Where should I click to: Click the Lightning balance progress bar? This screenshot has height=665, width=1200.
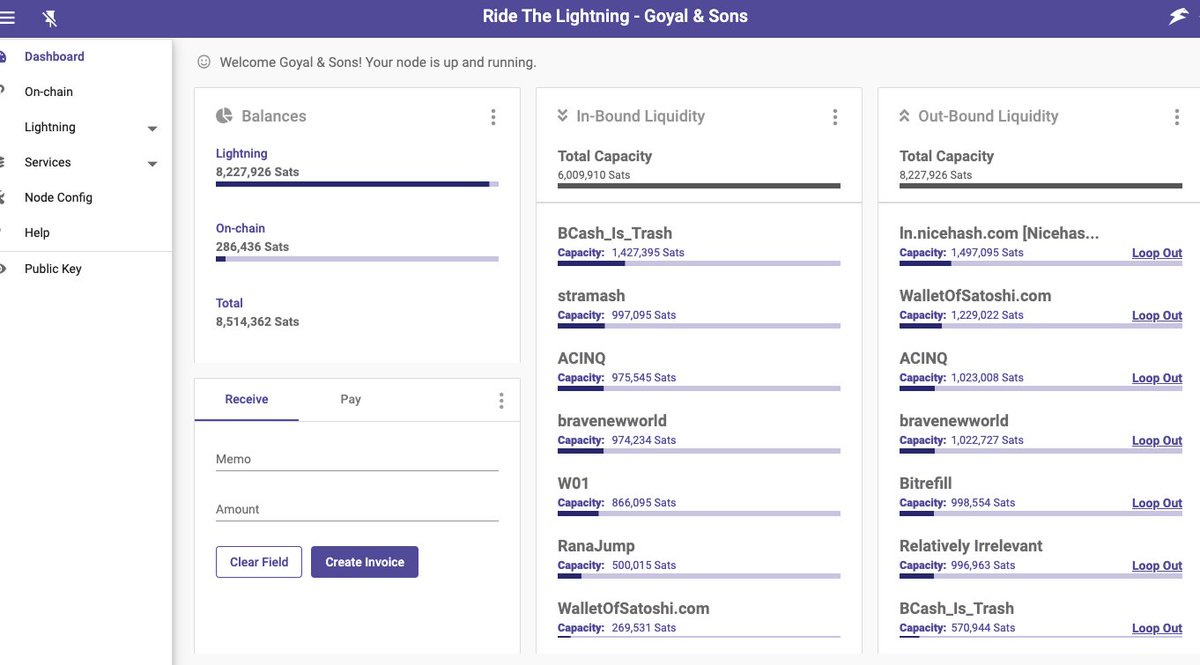(x=357, y=184)
